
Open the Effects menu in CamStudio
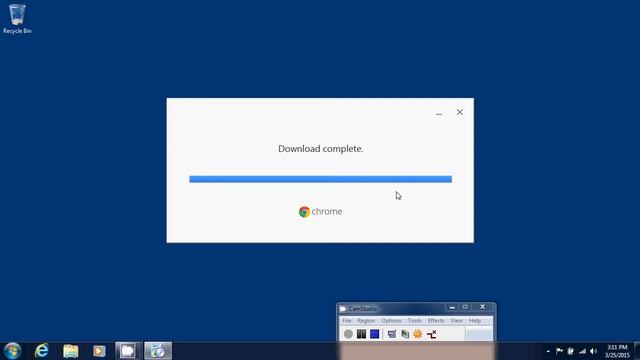pyautogui.click(x=436, y=321)
